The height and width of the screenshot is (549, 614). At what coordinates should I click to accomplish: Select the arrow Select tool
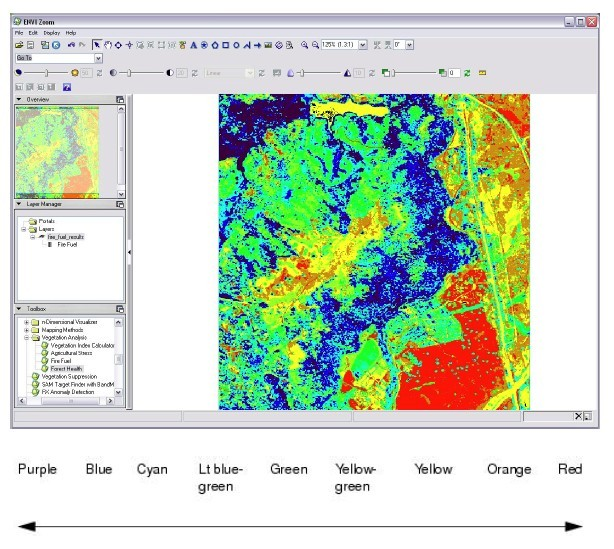pos(97,45)
